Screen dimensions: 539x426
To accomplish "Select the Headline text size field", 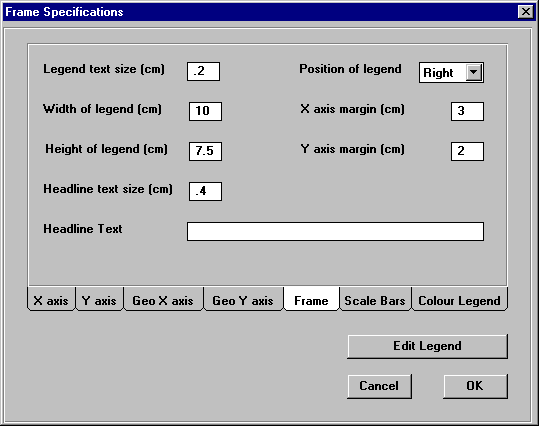I will pyautogui.click(x=205, y=191).
